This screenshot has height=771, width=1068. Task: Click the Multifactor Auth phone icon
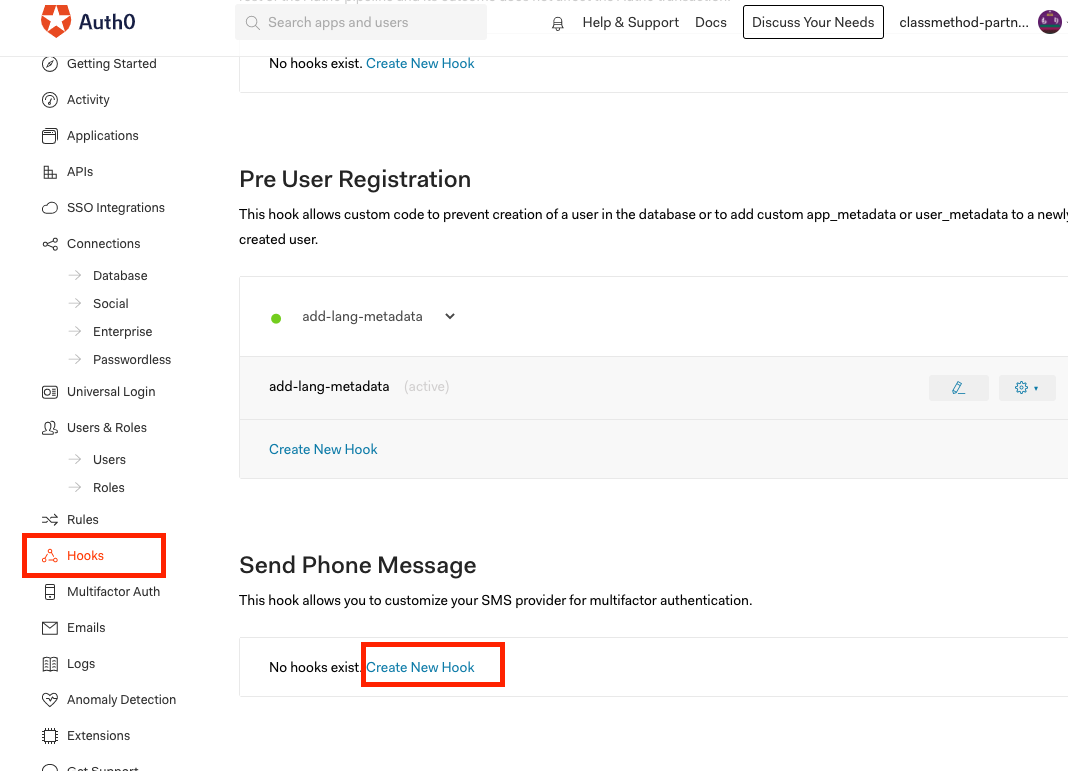pos(50,592)
